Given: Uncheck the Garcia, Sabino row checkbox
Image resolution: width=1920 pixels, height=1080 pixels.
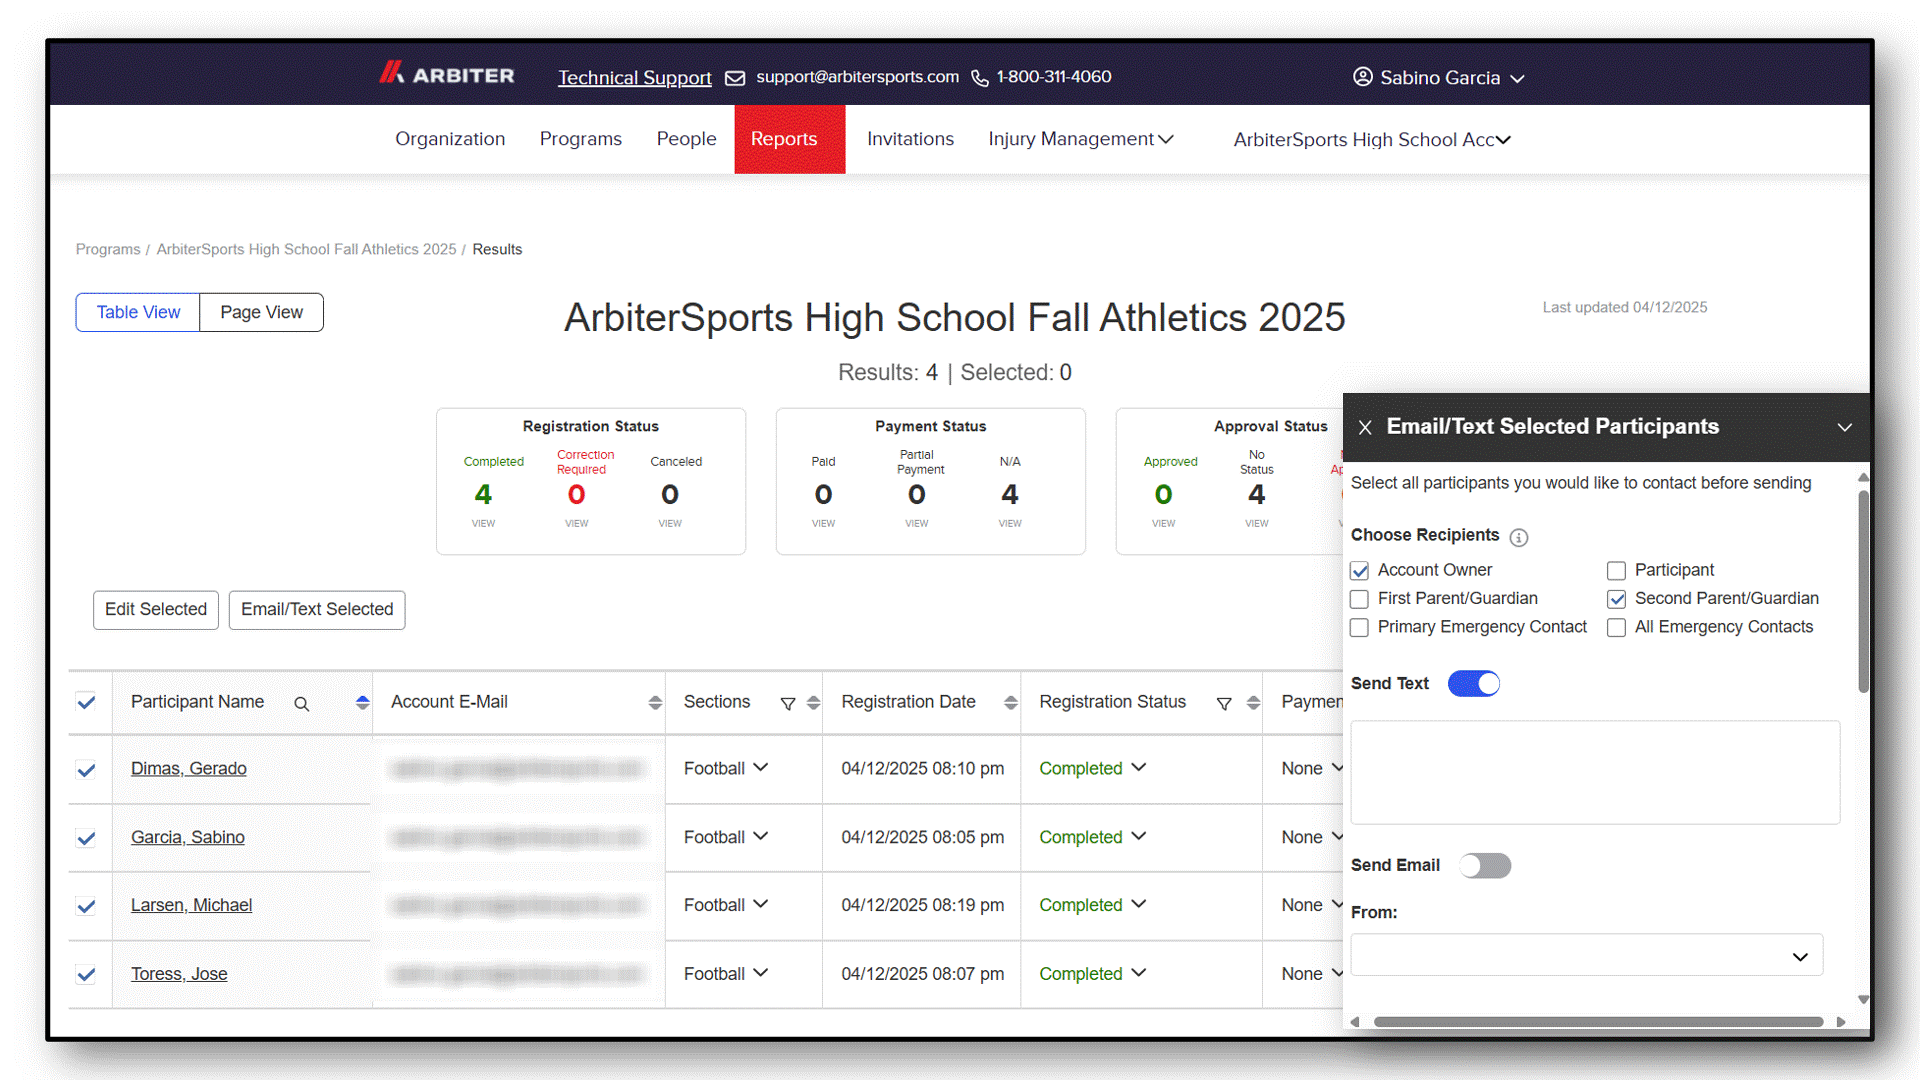Looking at the screenshot, I should (x=86, y=838).
